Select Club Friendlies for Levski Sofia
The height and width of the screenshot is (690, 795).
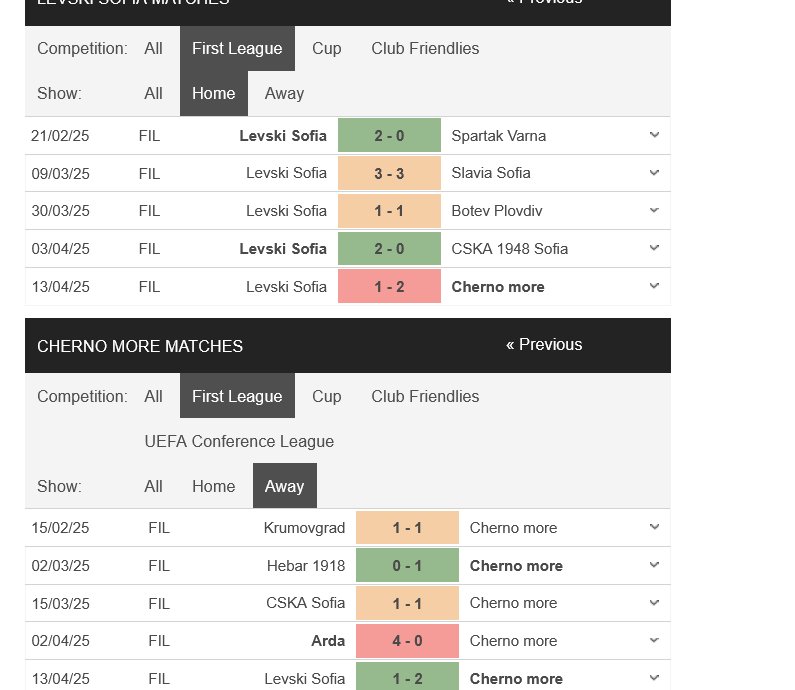(x=425, y=49)
